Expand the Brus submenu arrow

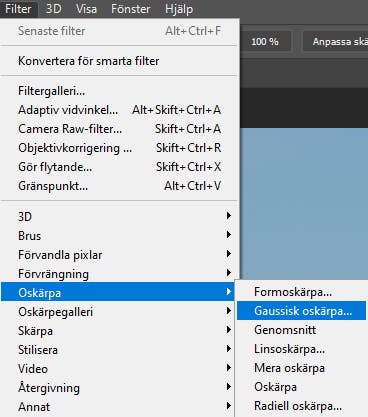[x=229, y=235]
